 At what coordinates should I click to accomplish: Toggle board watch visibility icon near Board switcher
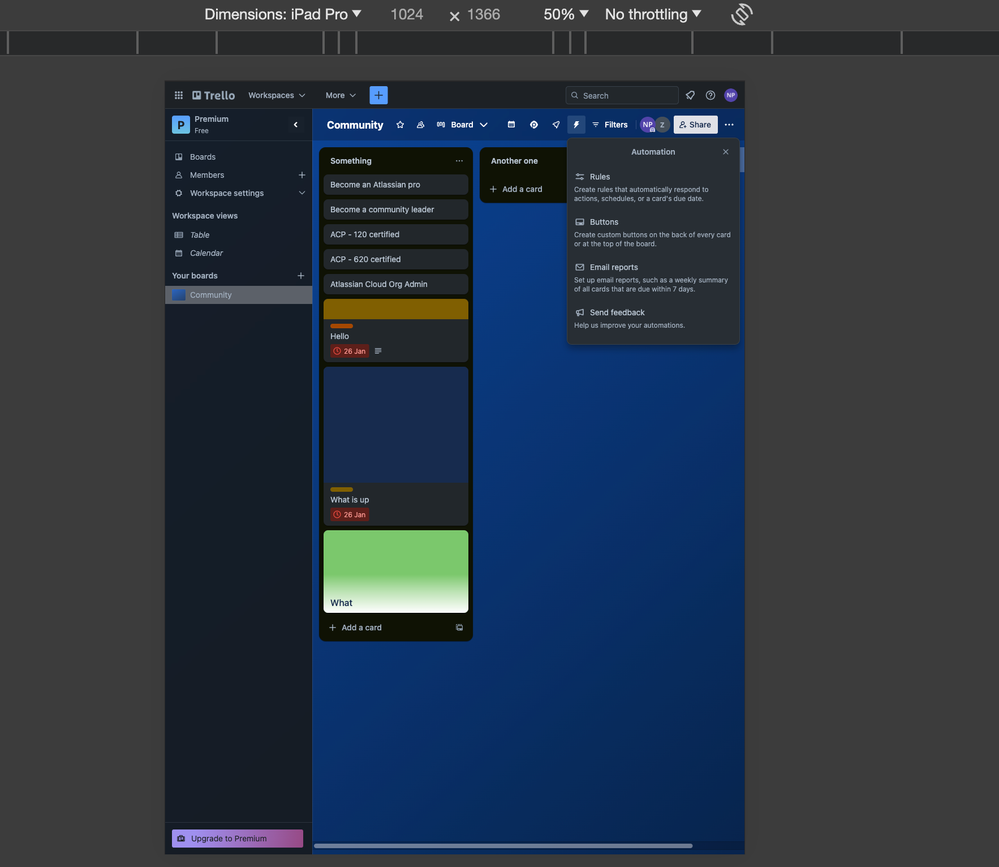pos(421,124)
